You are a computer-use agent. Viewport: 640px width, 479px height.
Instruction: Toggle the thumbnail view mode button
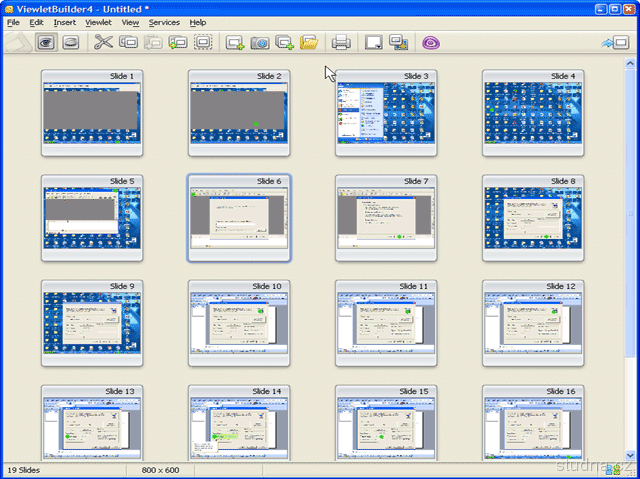[x=46, y=42]
